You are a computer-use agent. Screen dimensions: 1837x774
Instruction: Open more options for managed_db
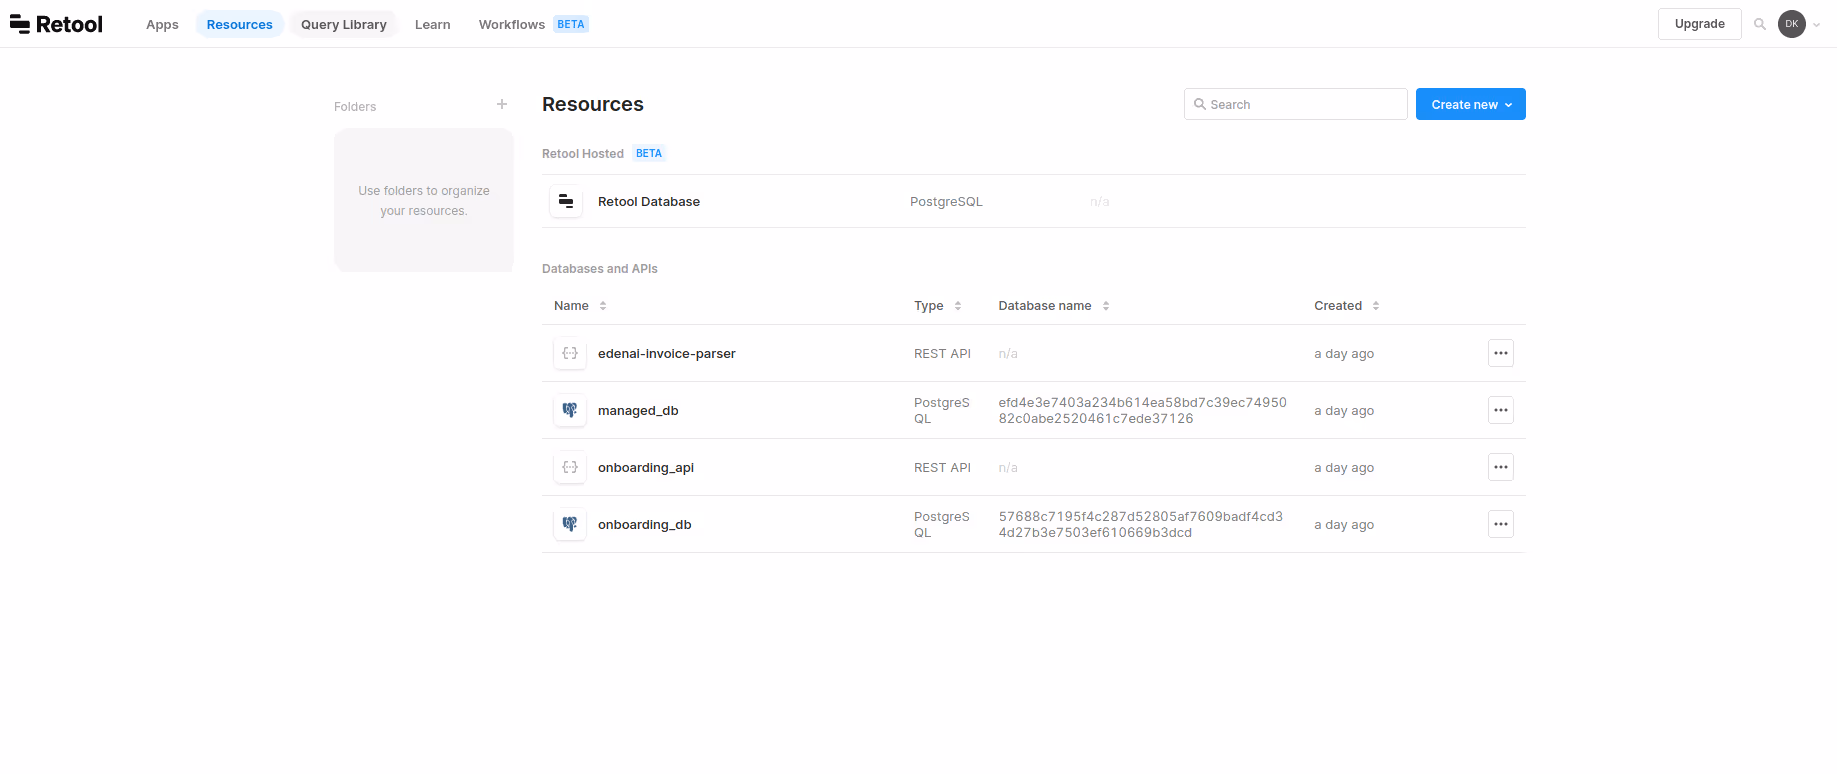(1501, 410)
